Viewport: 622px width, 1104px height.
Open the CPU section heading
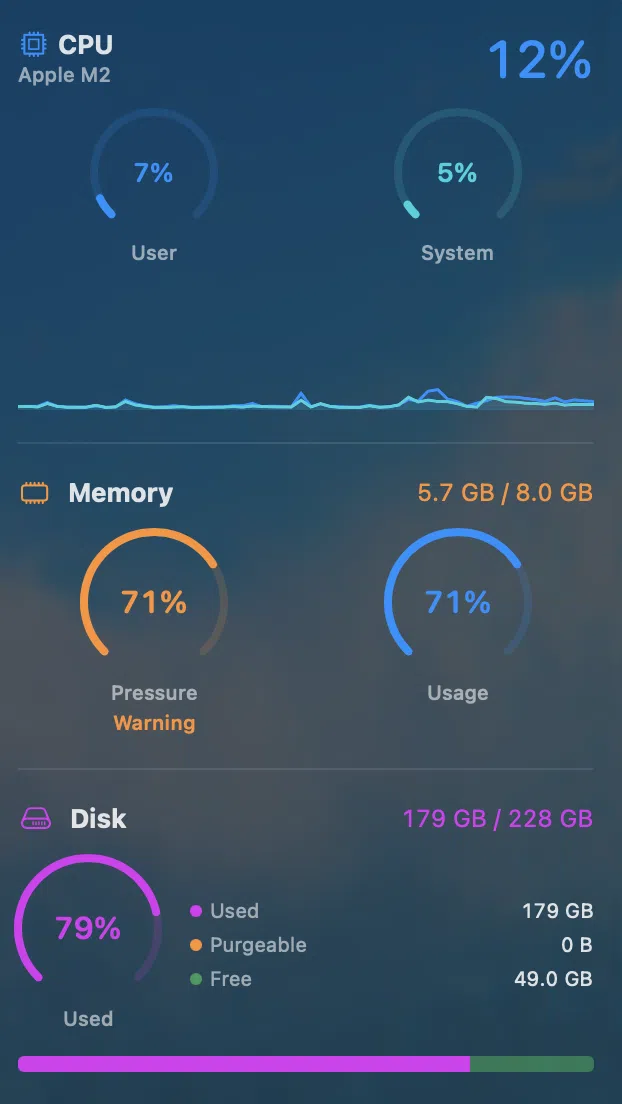point(85,45)
